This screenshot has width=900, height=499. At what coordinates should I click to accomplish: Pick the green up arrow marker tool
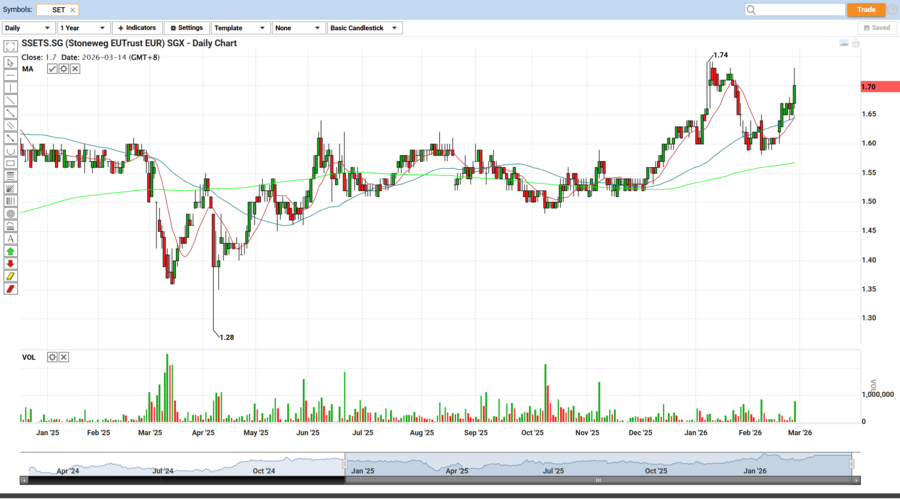click(x=10, y=251)
